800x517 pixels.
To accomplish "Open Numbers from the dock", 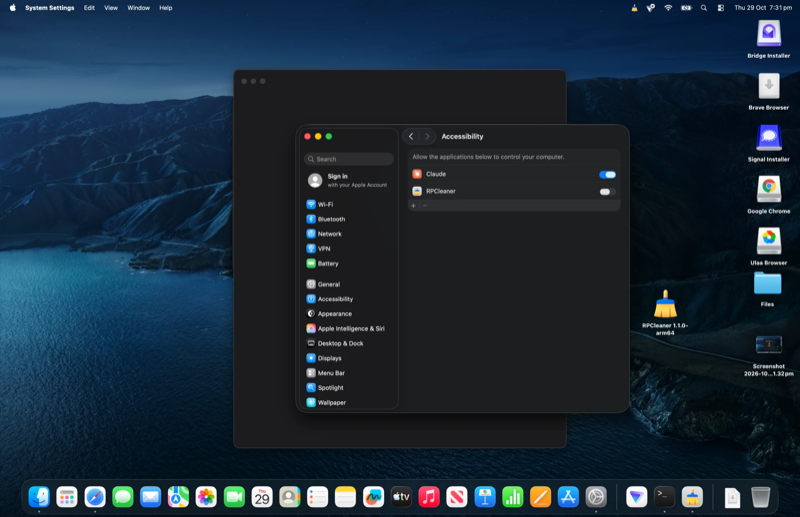I will click(x=513, y=497).
